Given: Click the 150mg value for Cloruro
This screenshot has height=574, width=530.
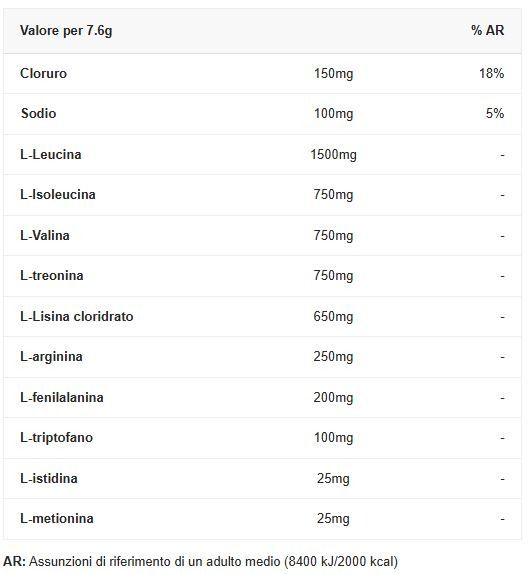Looking at the screenshot, I should tap(333, 74).
